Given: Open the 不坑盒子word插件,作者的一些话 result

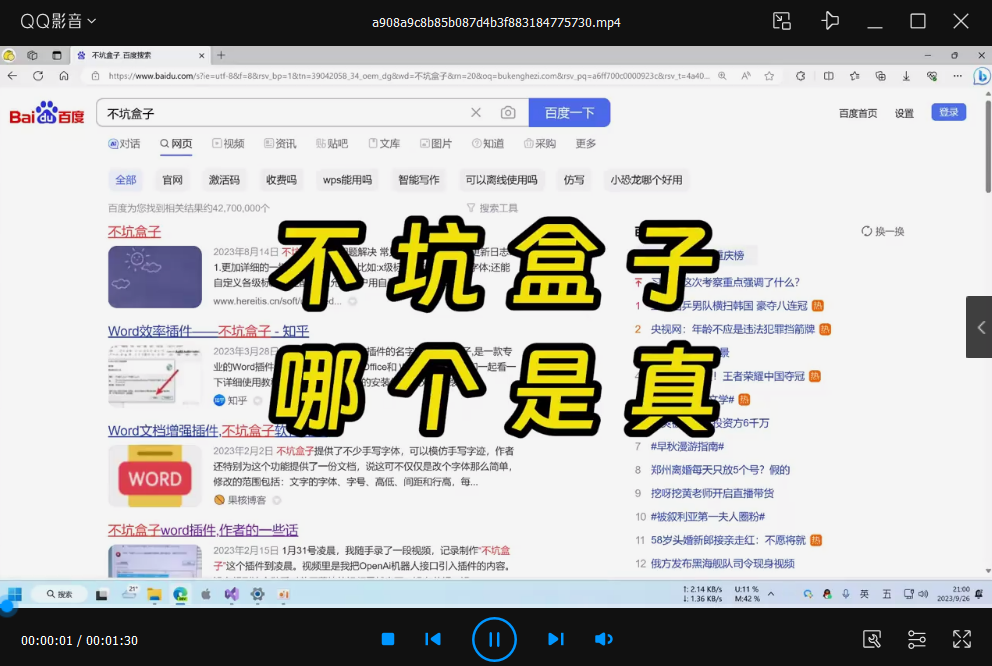Looking at the screenshot, I should (x=202, y=530).
